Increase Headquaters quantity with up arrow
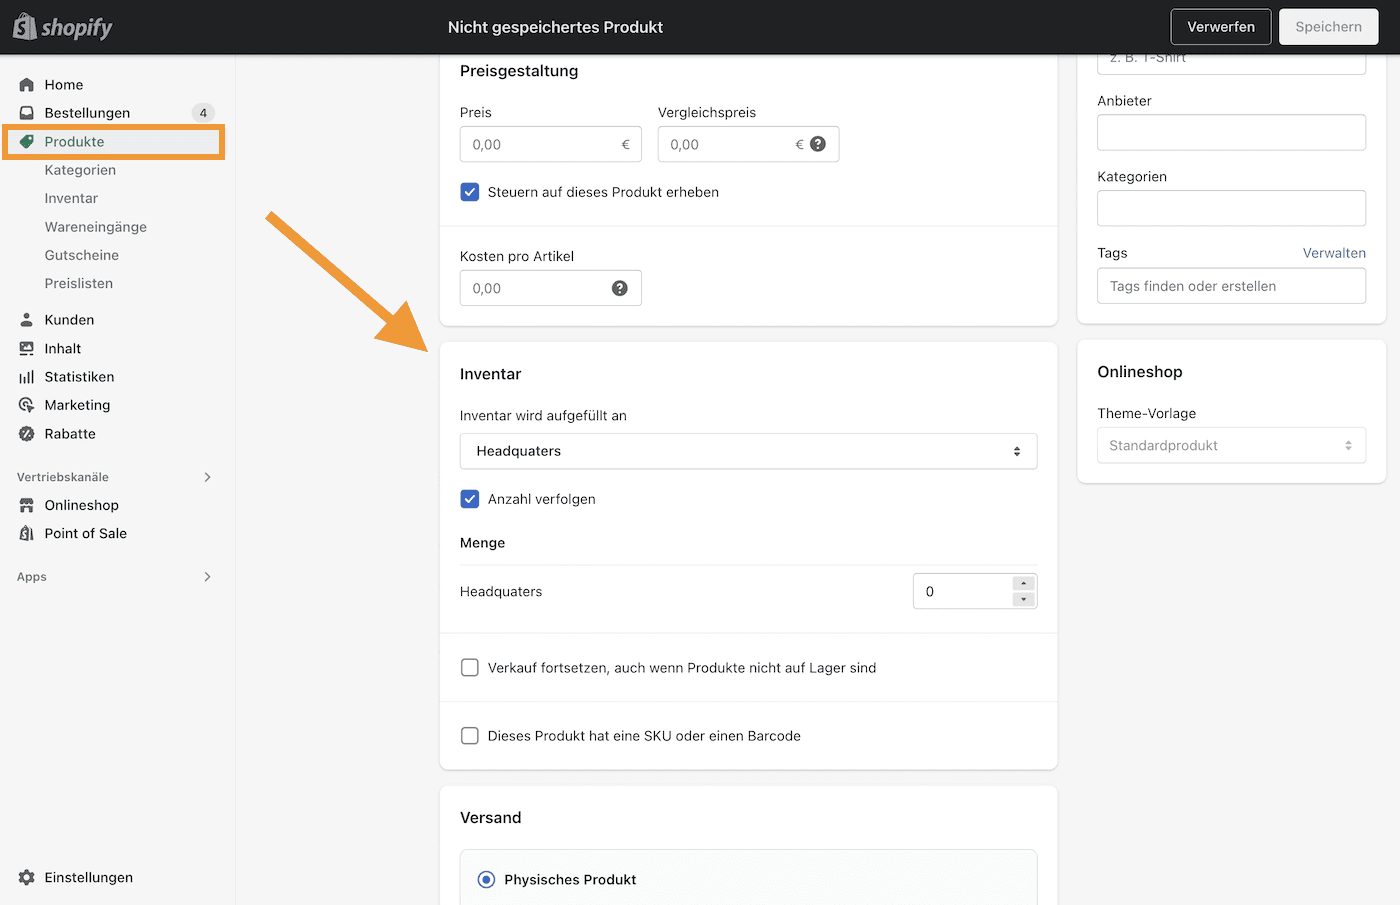 tap(1023, 583)
